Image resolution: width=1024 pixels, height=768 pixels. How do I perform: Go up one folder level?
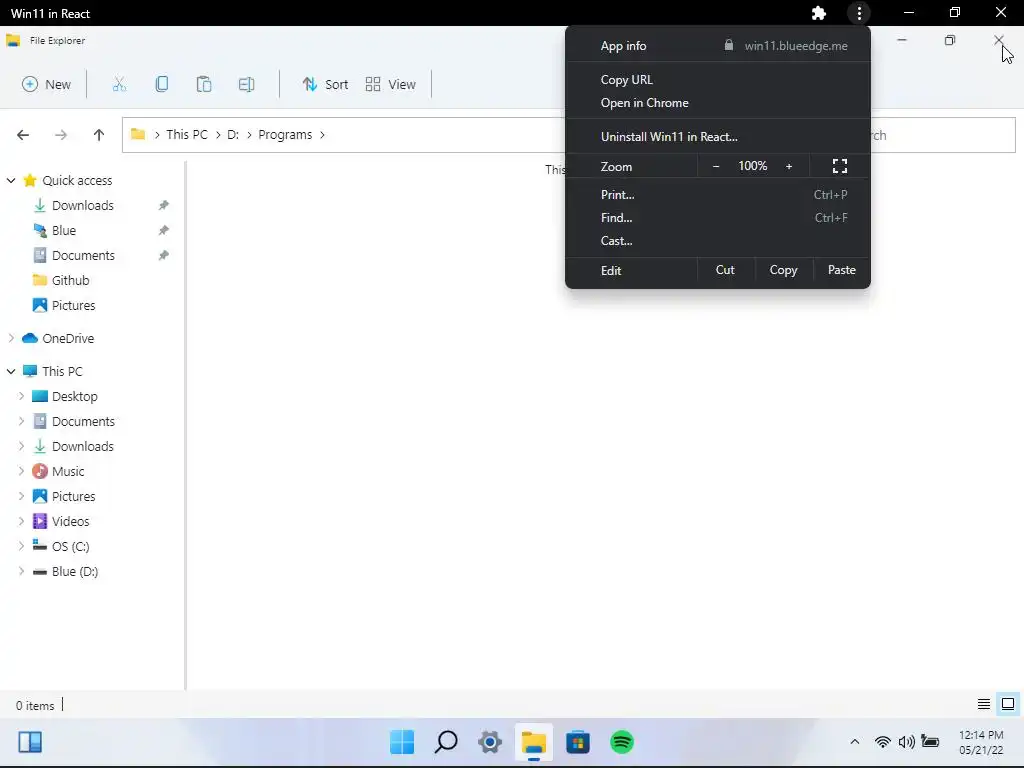(99, 135)
